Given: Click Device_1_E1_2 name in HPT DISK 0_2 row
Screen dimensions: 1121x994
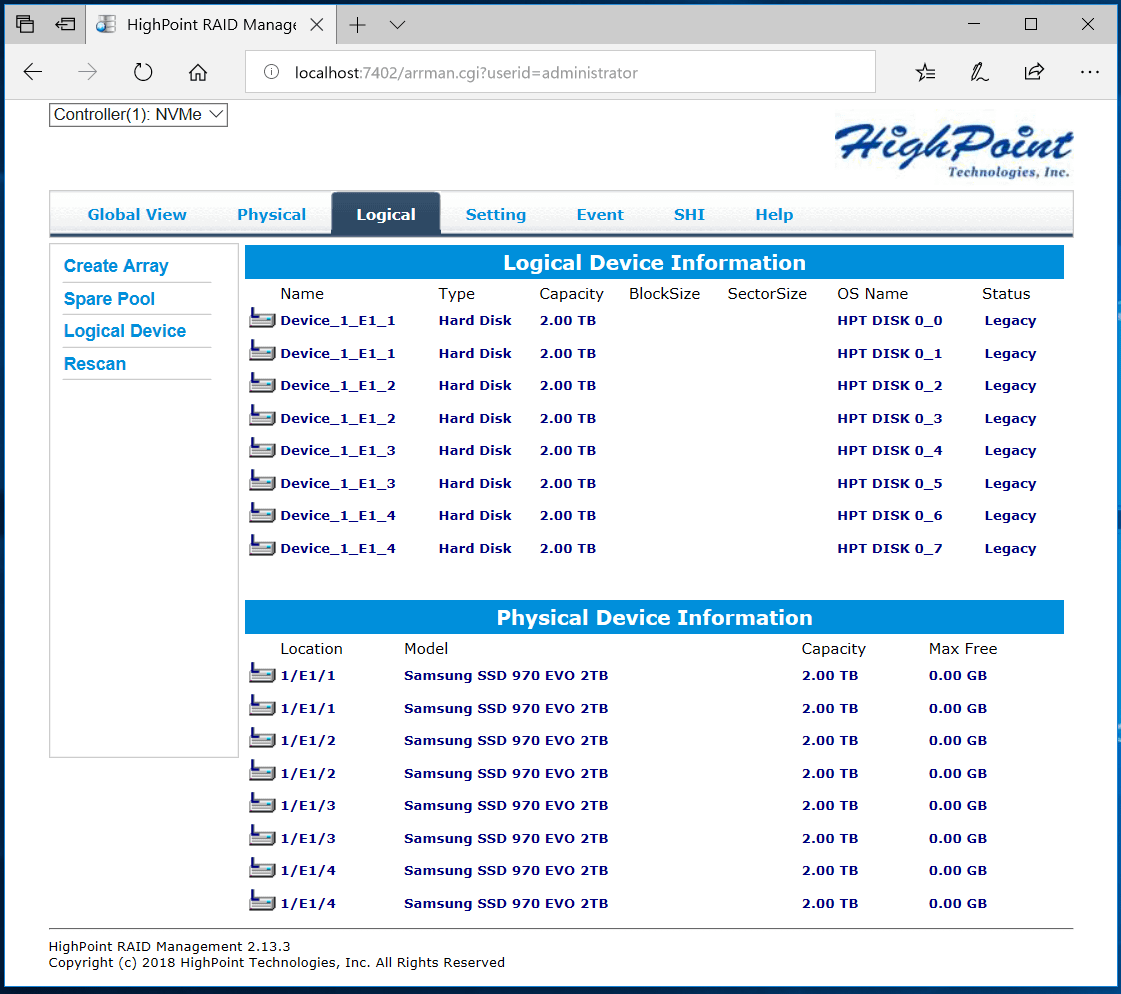Looking at the screenshot, I should [x=337, y=385].
